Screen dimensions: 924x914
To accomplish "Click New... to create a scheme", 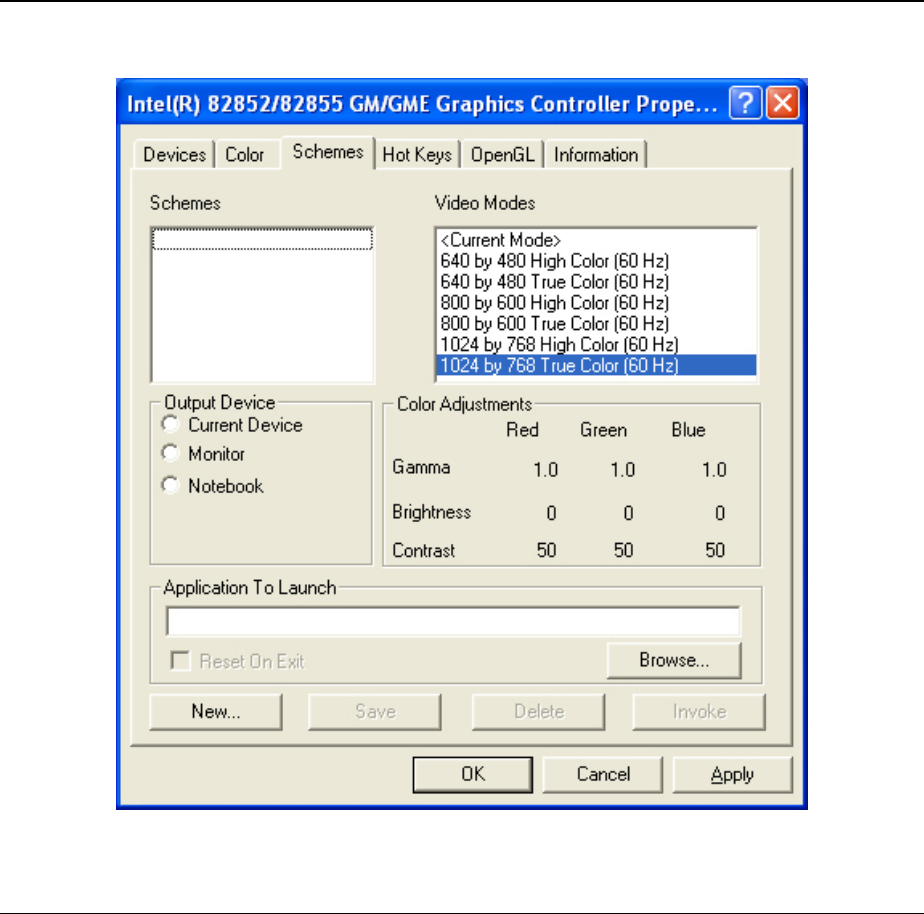I will [216, 712].
